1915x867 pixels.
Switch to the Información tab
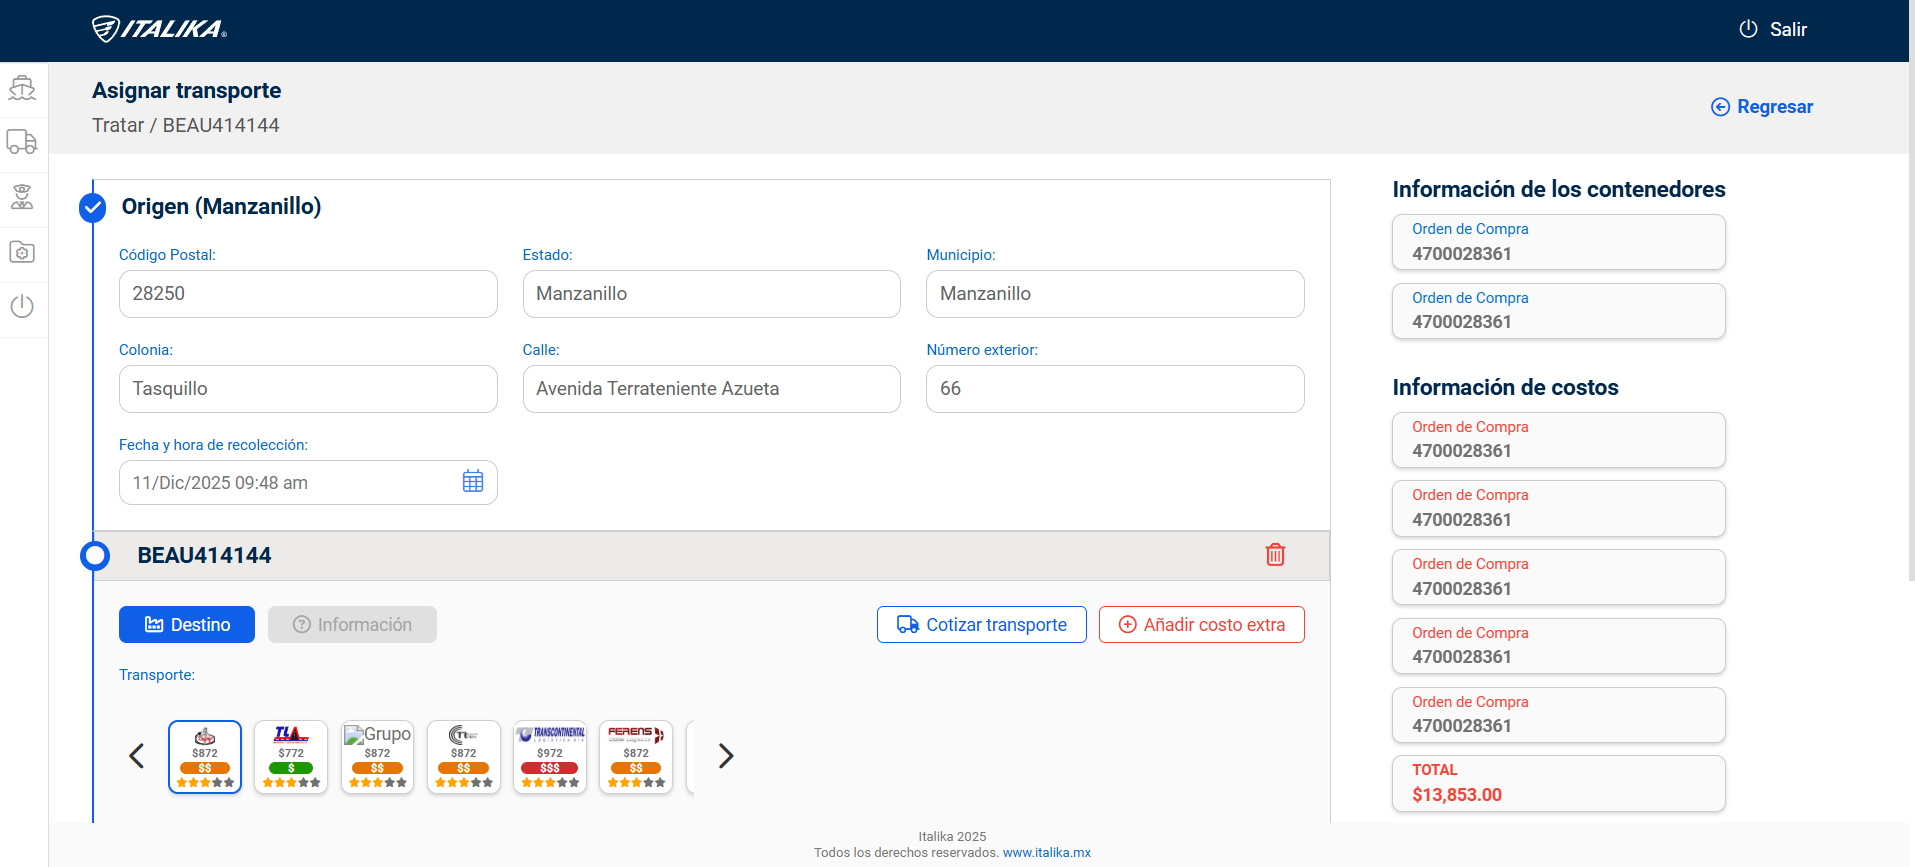point(352,625)
